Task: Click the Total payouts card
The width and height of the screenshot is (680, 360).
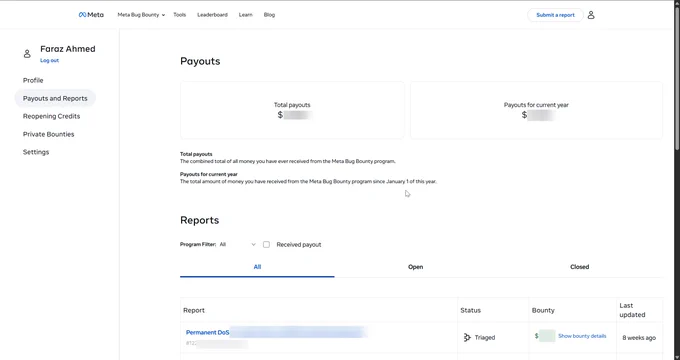Action: click(x=292, y=110)
